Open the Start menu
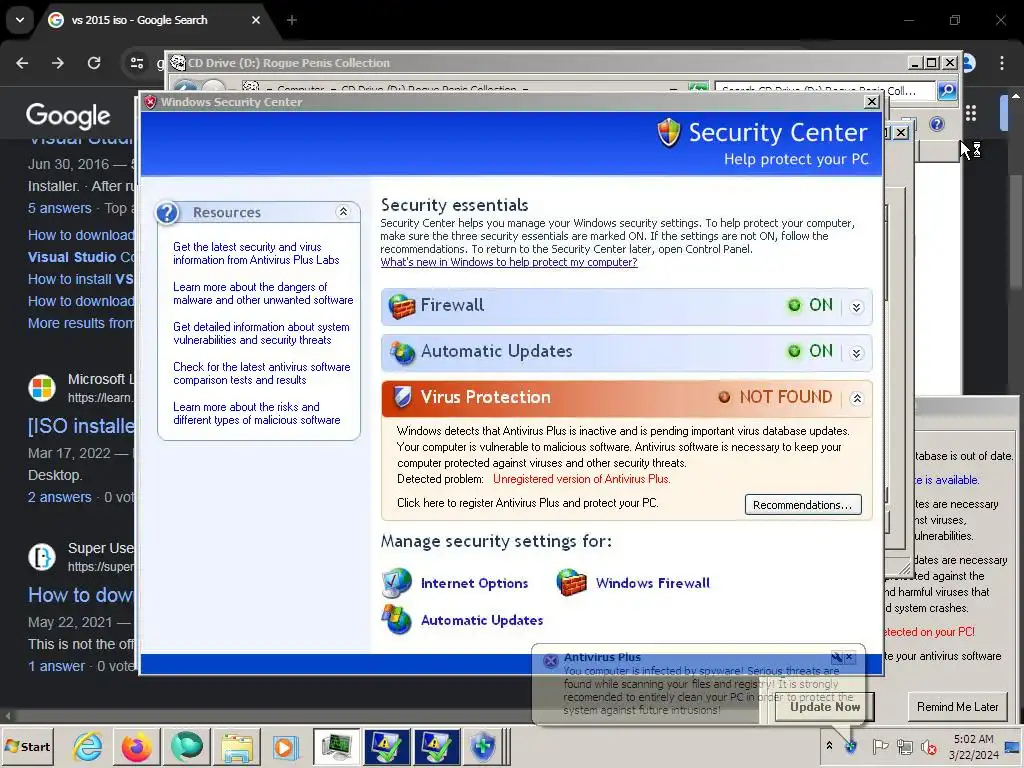 click(28, 746)
